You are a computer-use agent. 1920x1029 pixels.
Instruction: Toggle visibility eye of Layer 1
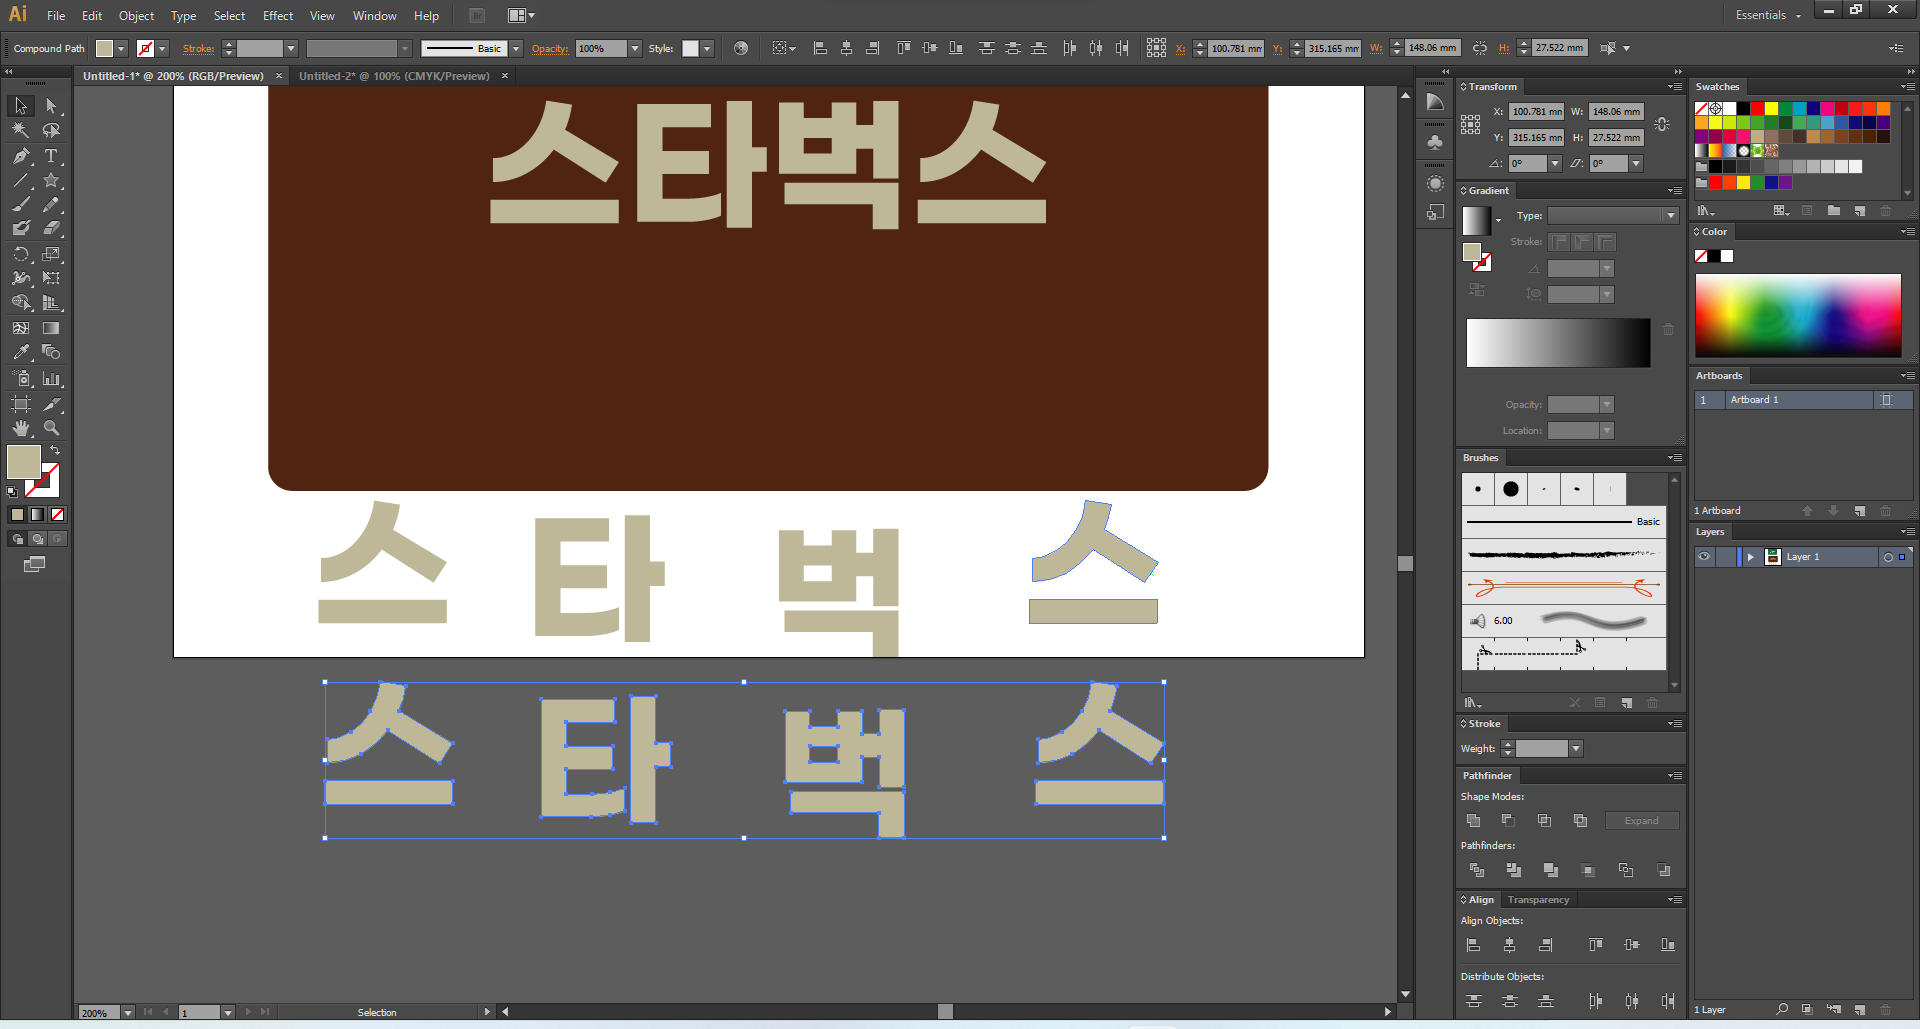[x=1704, y=557]
